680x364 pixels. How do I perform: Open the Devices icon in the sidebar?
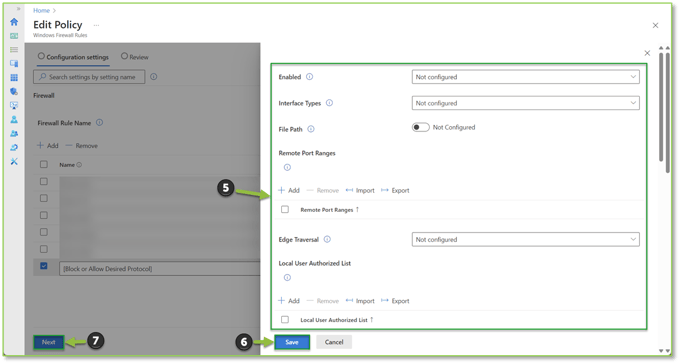[x=14, y=64]
